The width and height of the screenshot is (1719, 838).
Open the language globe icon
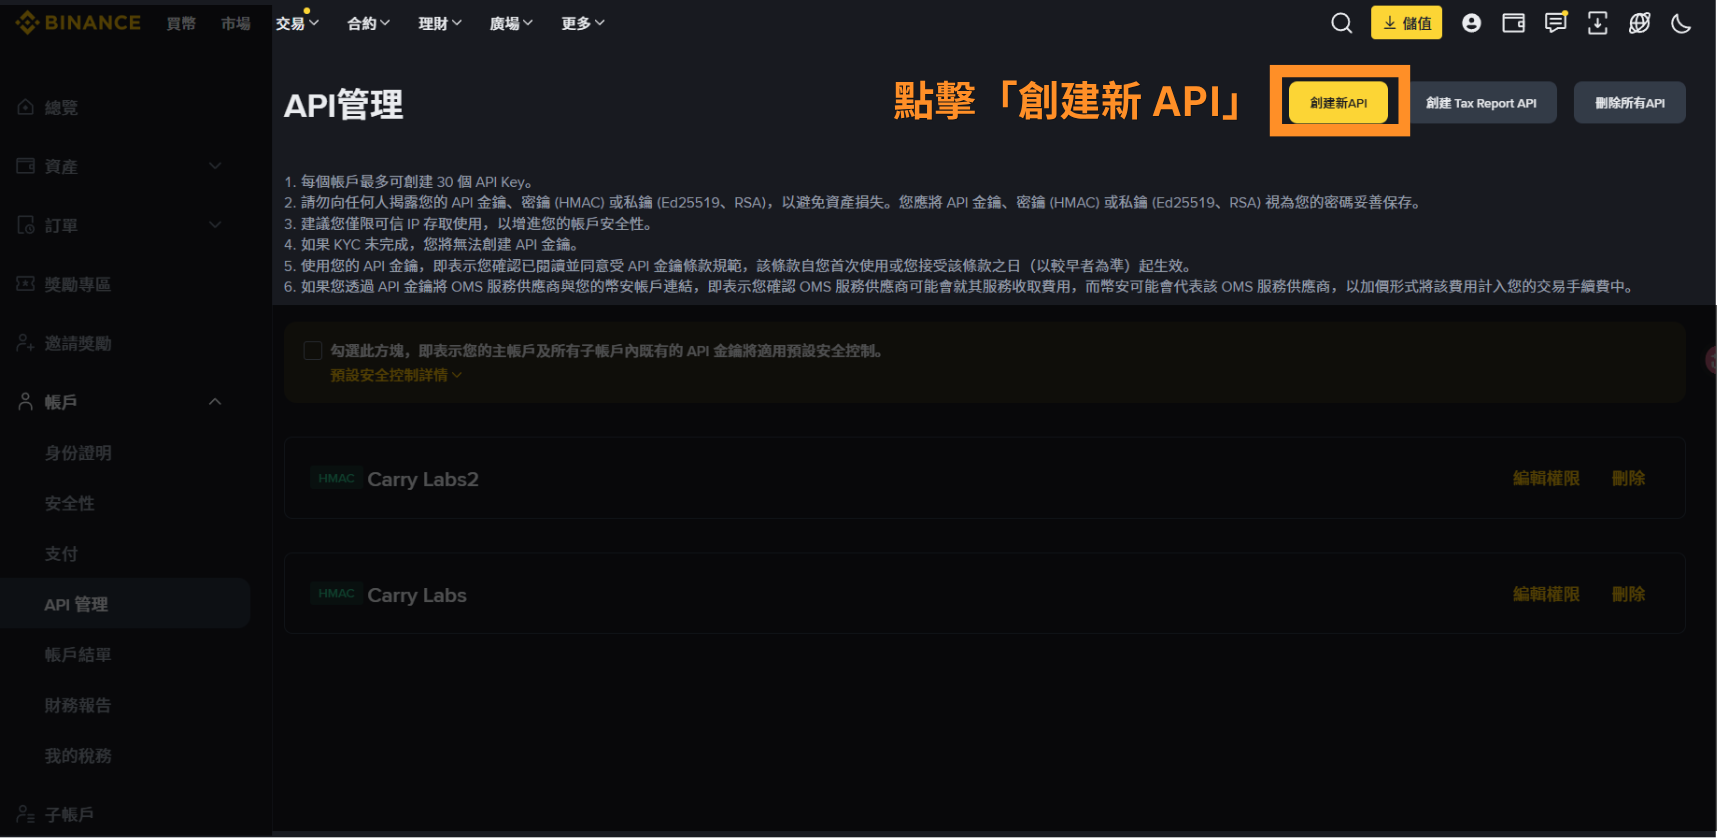click(x=1640, y=23)
